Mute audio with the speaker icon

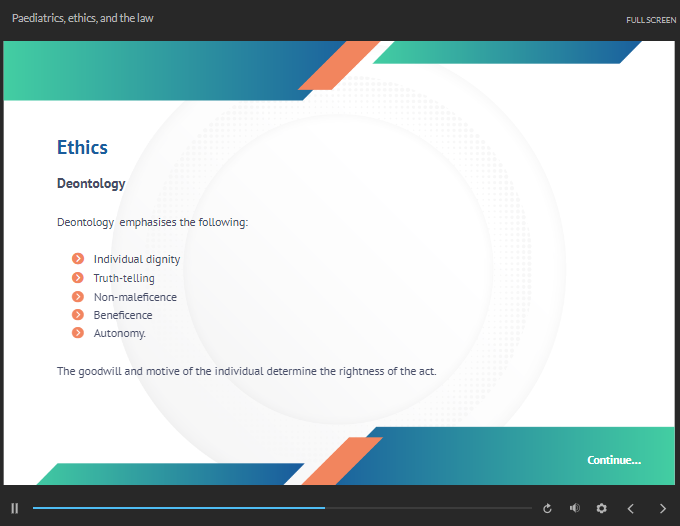(575, 508)
